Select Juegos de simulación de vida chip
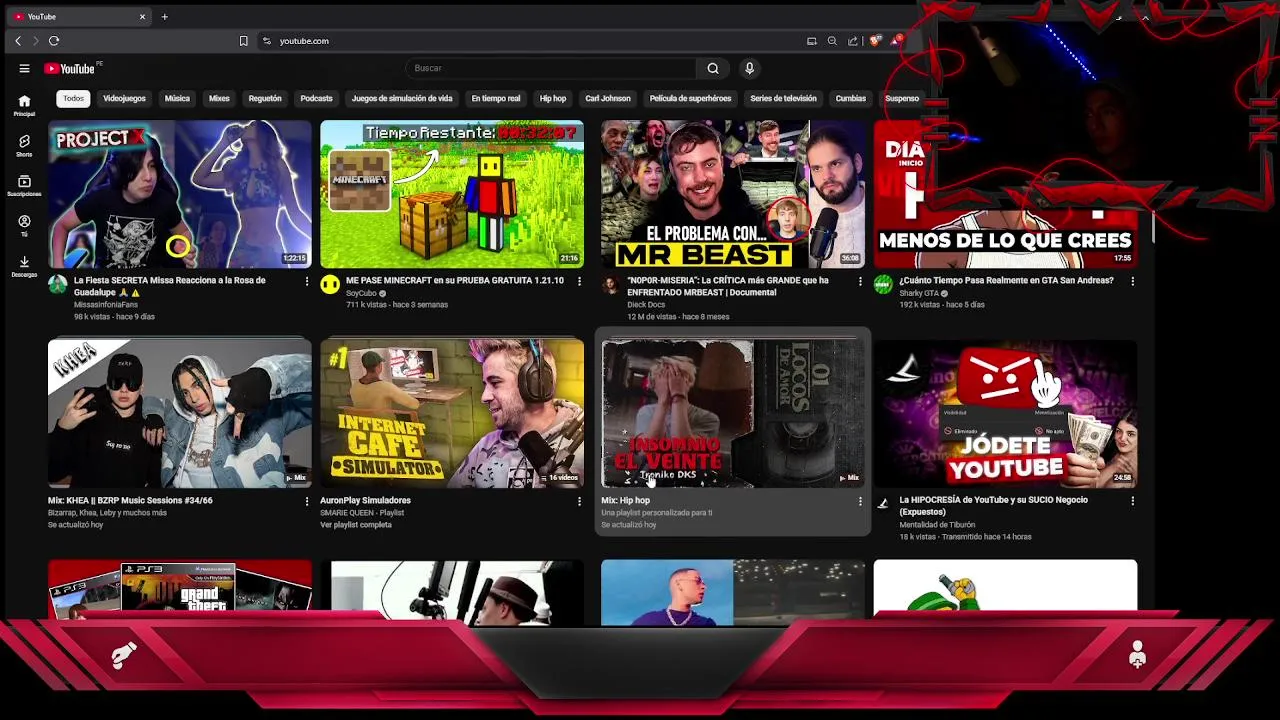The image size is (1280, 720). tap(402, 98)
